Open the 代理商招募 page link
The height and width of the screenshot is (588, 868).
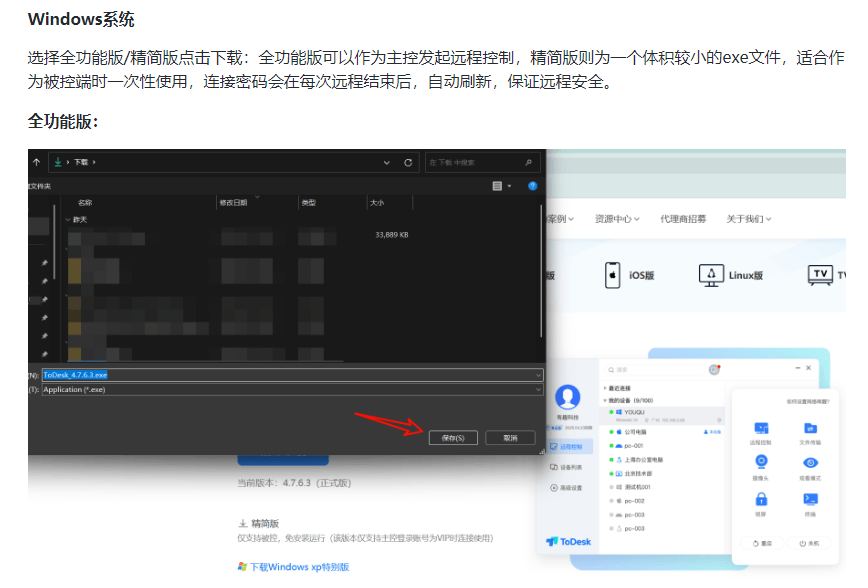(x=683, y=219)
